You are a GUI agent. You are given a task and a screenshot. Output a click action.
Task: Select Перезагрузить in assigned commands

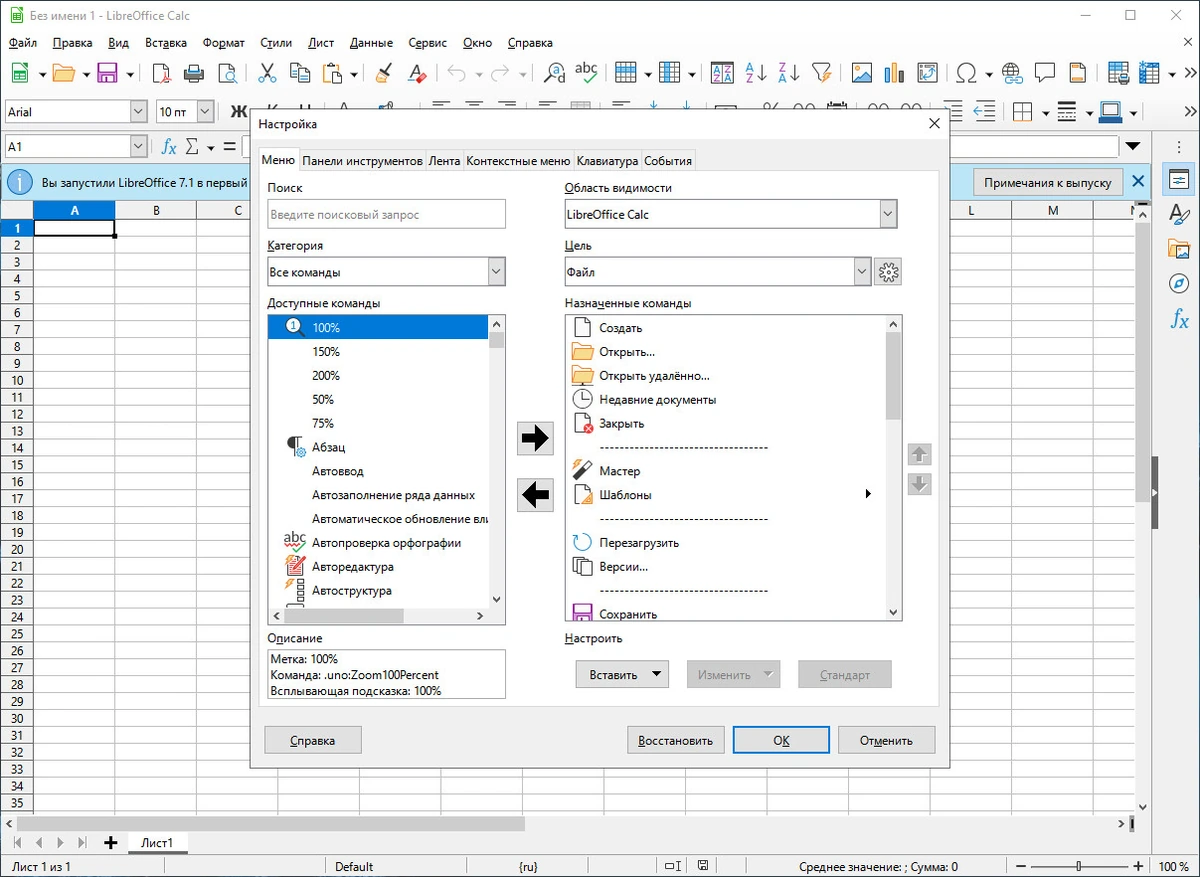pos(727,542)
